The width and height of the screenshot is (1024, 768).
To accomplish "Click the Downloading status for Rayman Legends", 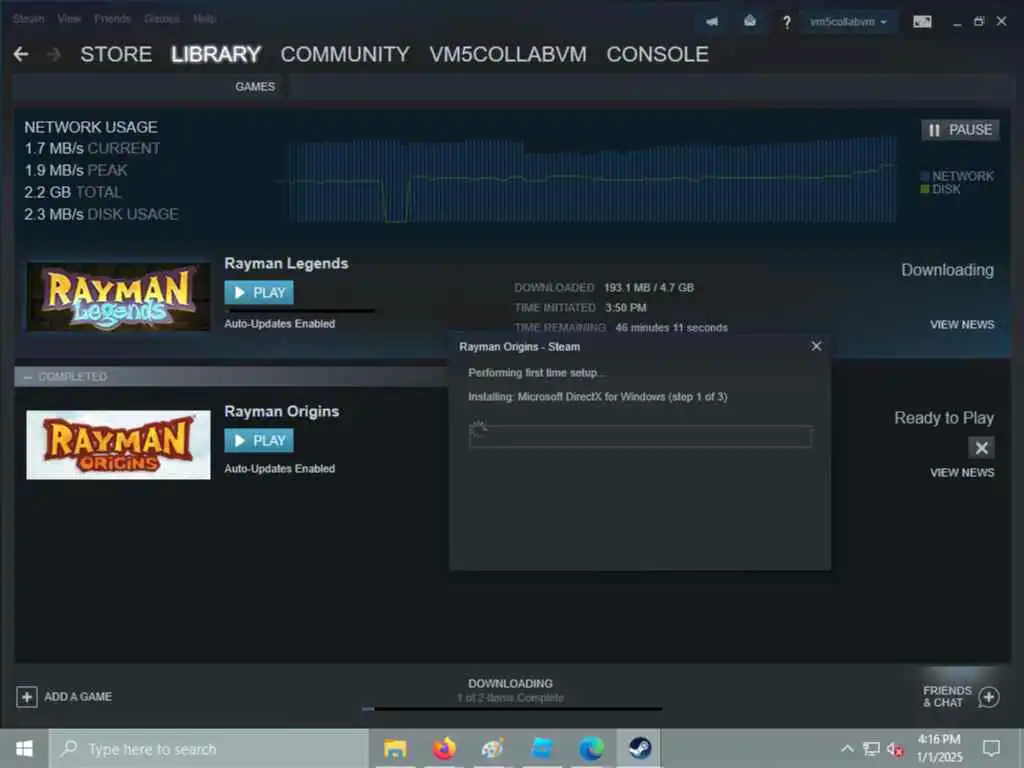I will [x=948, y=270].
